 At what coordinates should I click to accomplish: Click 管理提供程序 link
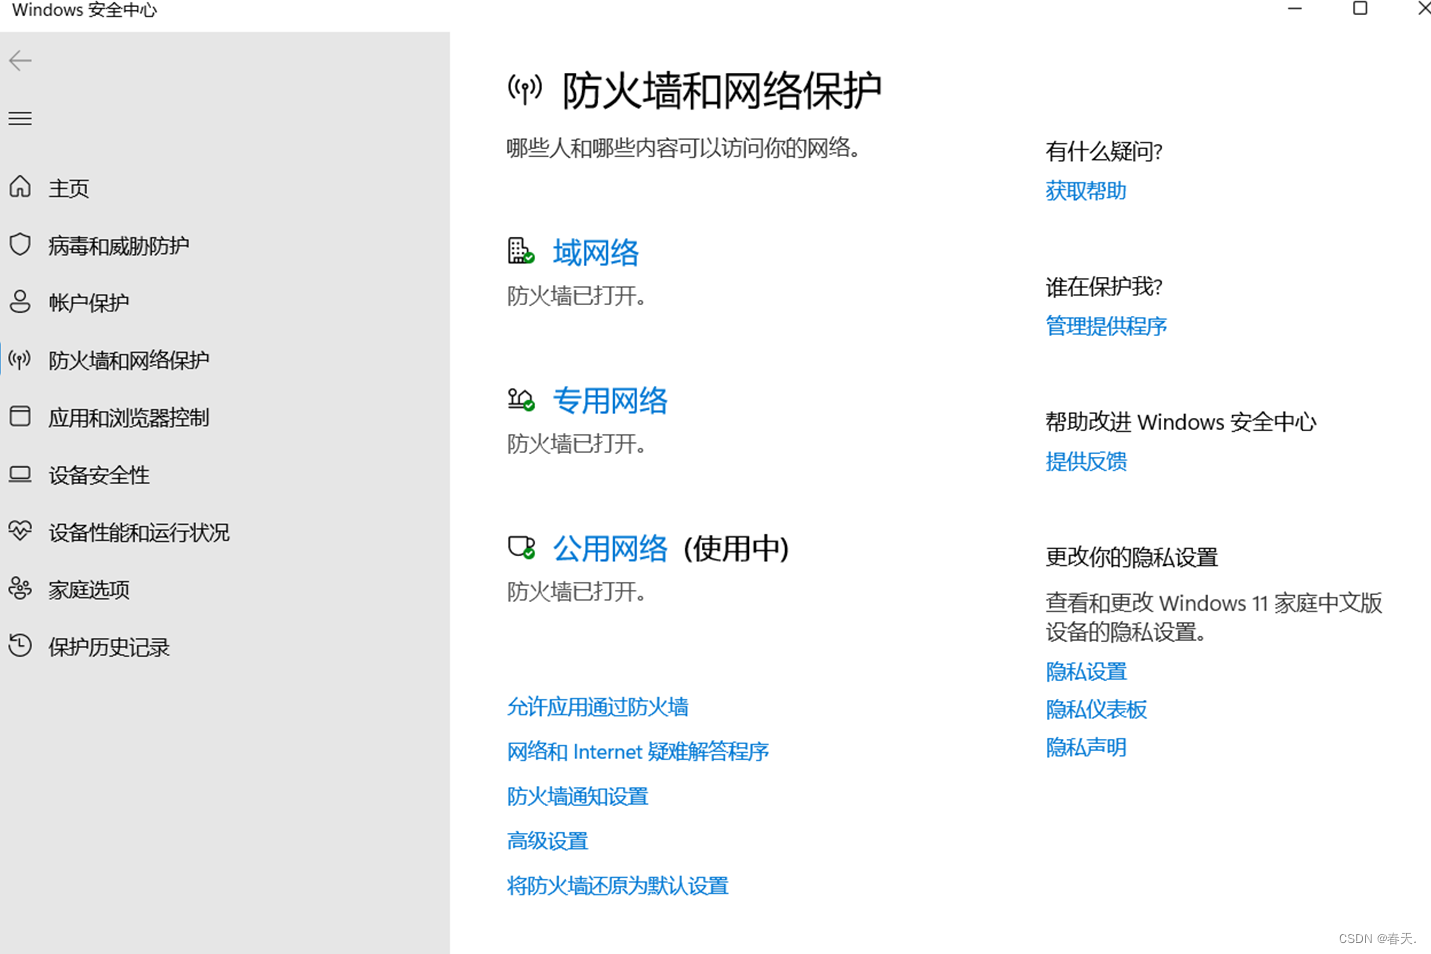coord(1106,326)
